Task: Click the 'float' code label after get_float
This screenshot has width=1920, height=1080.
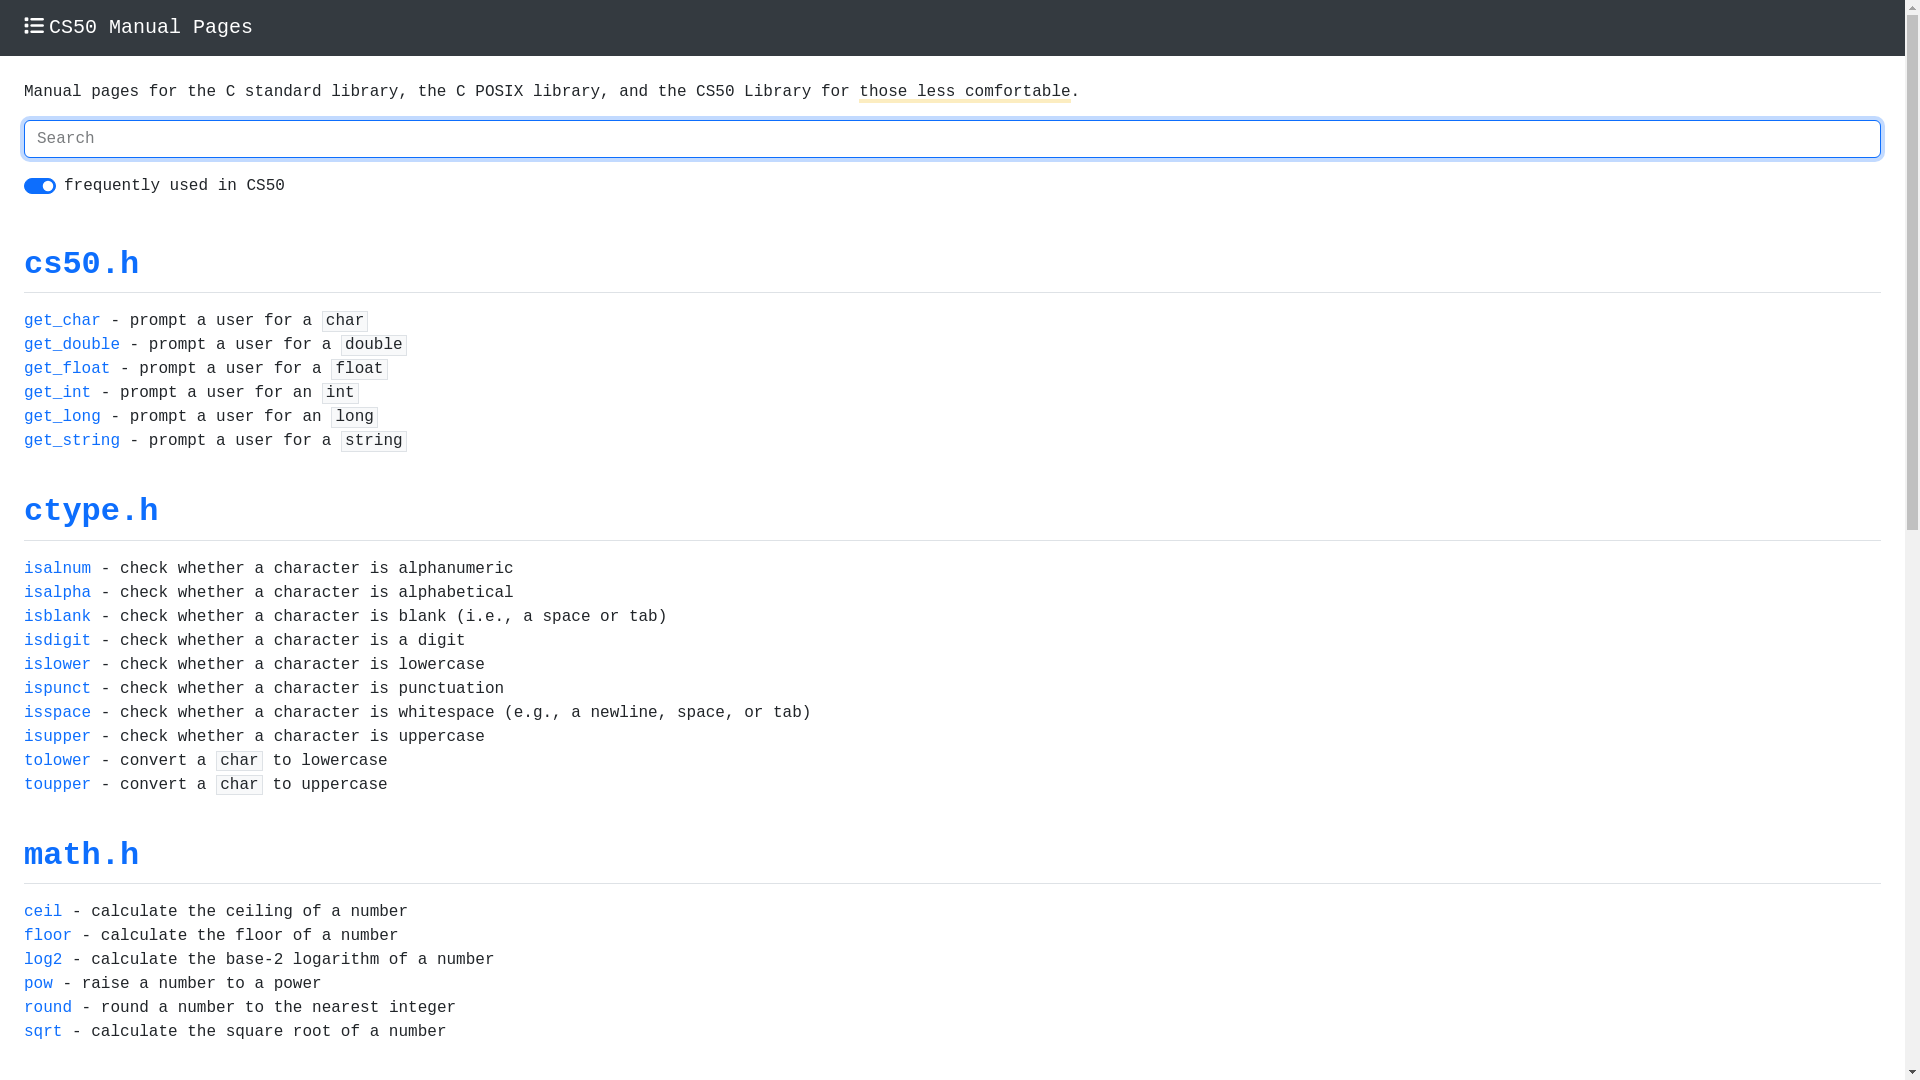Action: 359,369
